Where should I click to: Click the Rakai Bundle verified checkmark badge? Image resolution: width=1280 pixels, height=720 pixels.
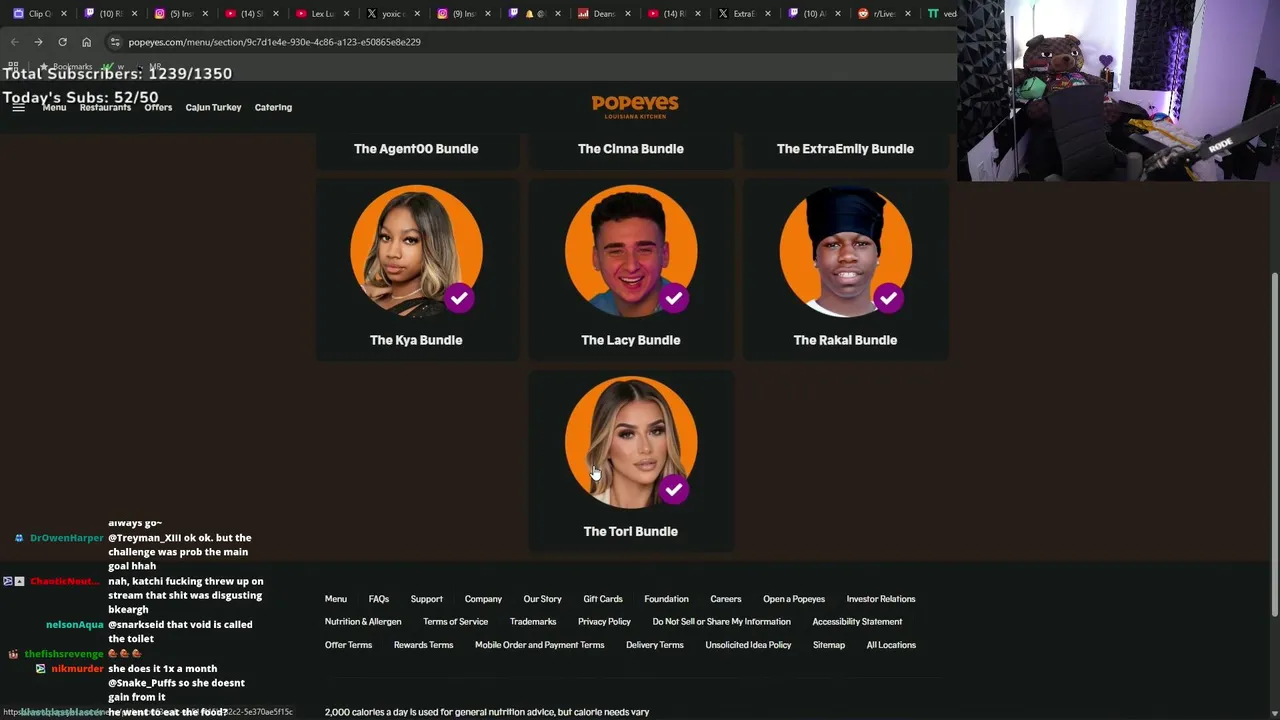888,298
